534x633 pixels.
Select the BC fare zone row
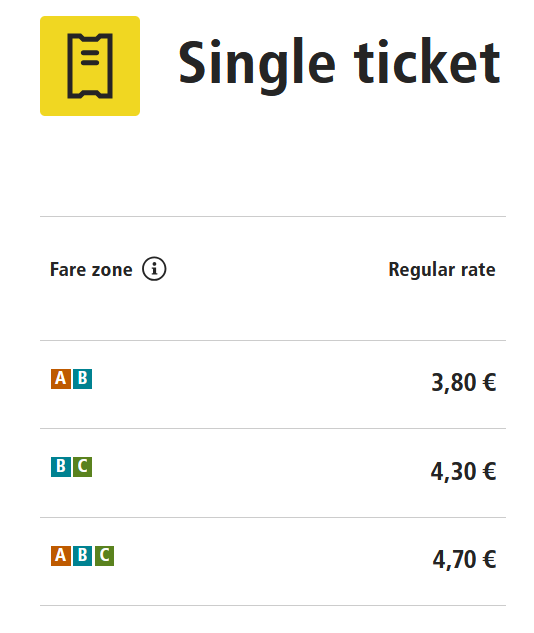coord(273,473)
